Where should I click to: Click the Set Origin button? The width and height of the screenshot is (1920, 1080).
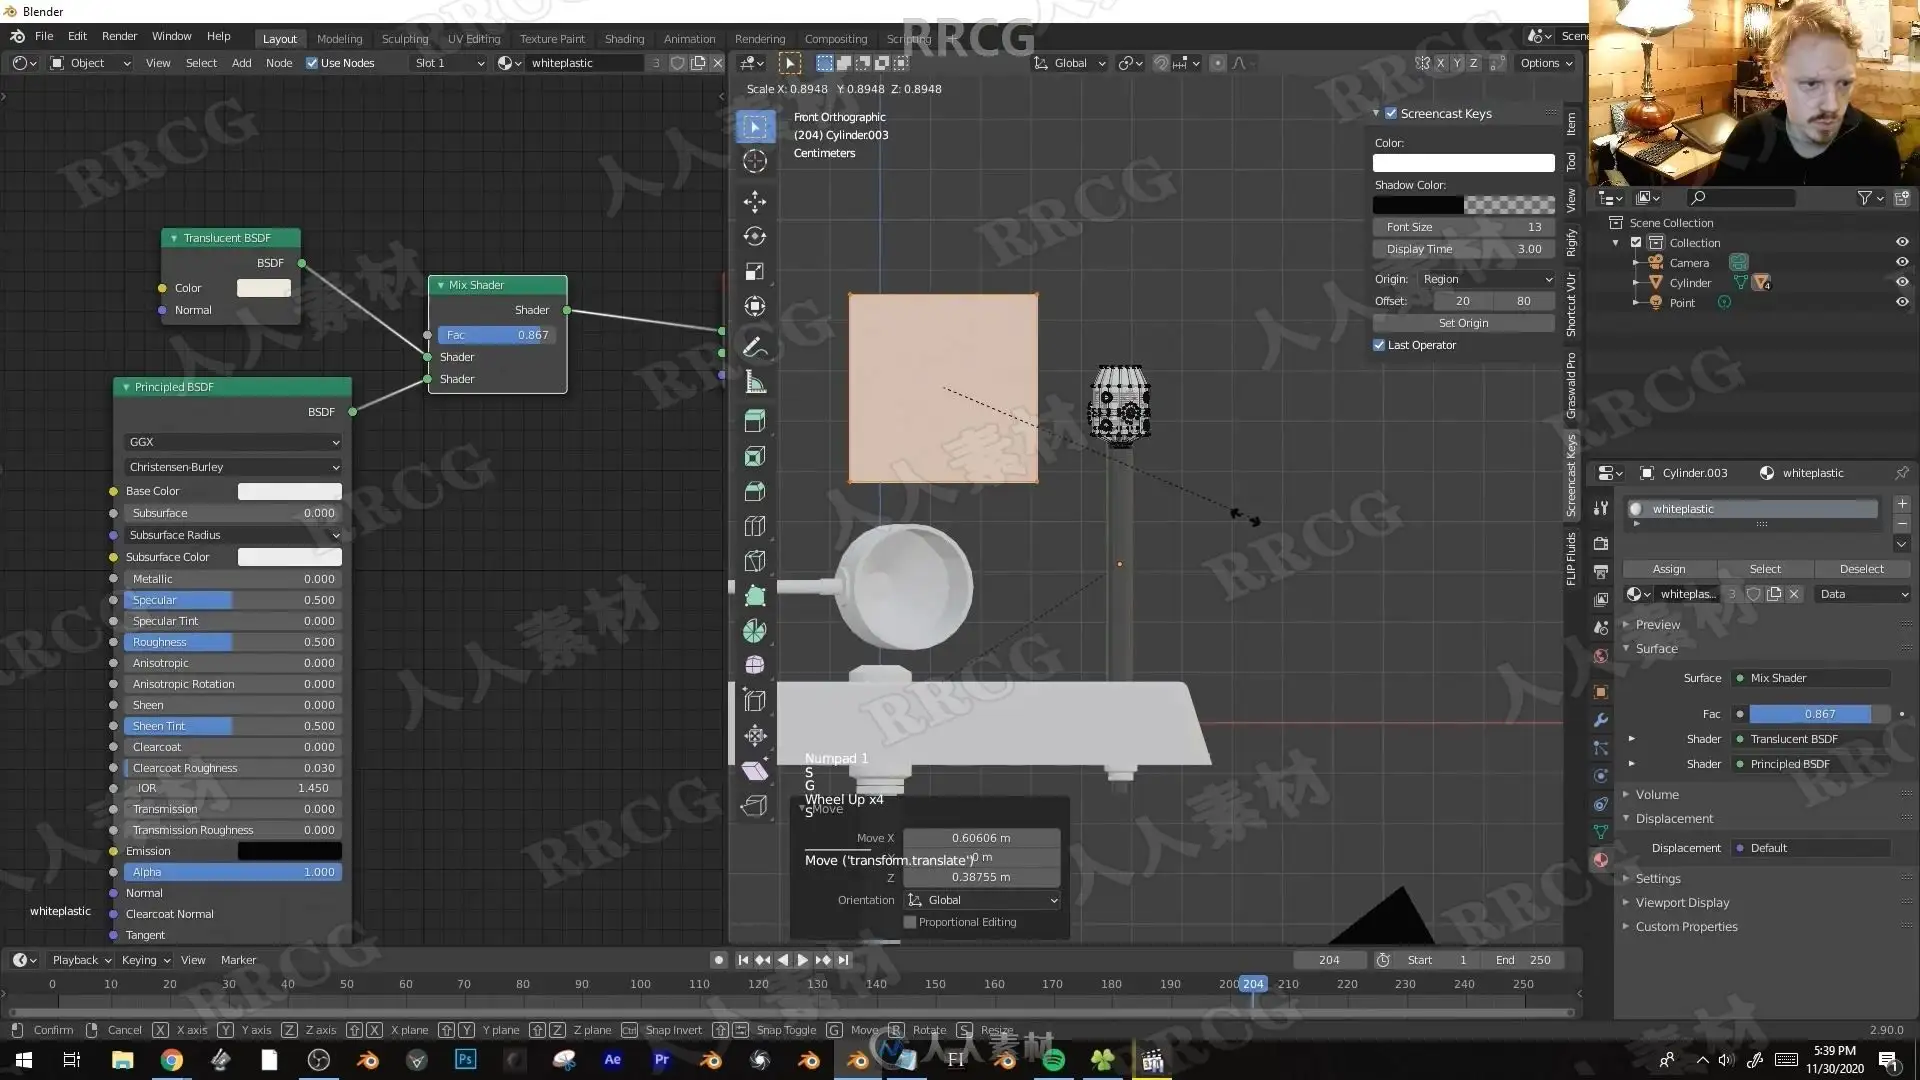click(1463, 323)
